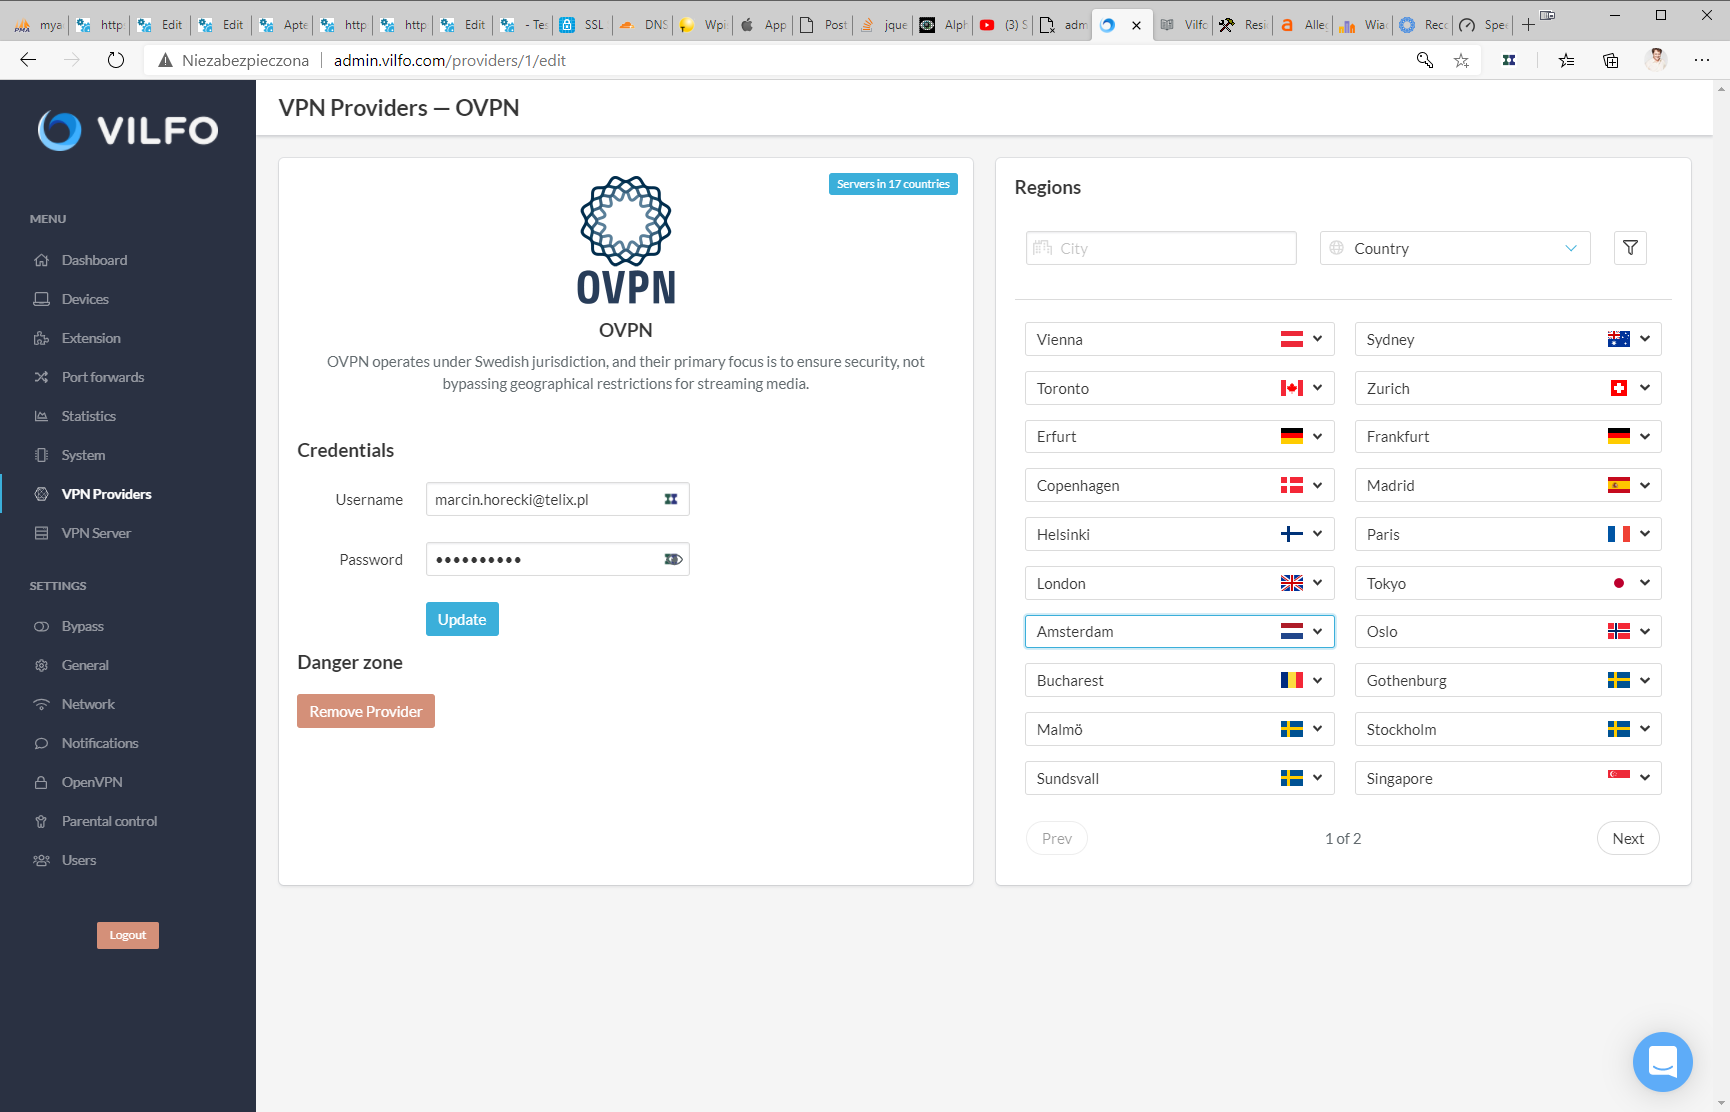Open a new browser tab
1730x1112 pixels.
(1528, 25)
